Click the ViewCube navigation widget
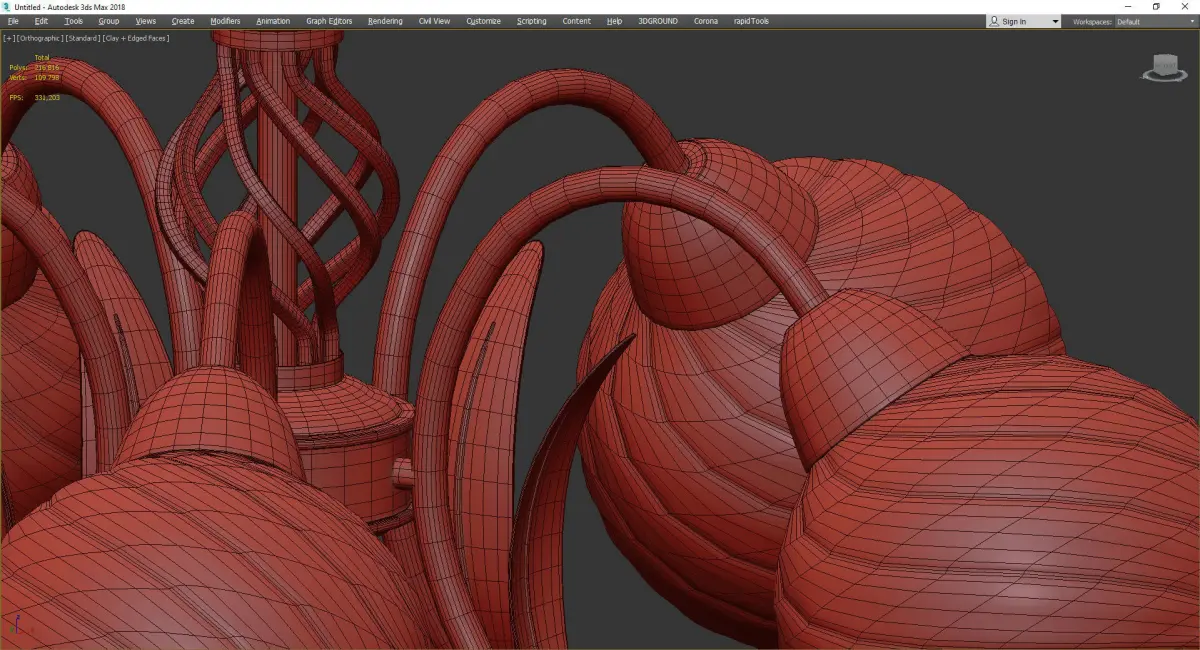This screenshot has width=1200, height=650. click(1162, 68)
